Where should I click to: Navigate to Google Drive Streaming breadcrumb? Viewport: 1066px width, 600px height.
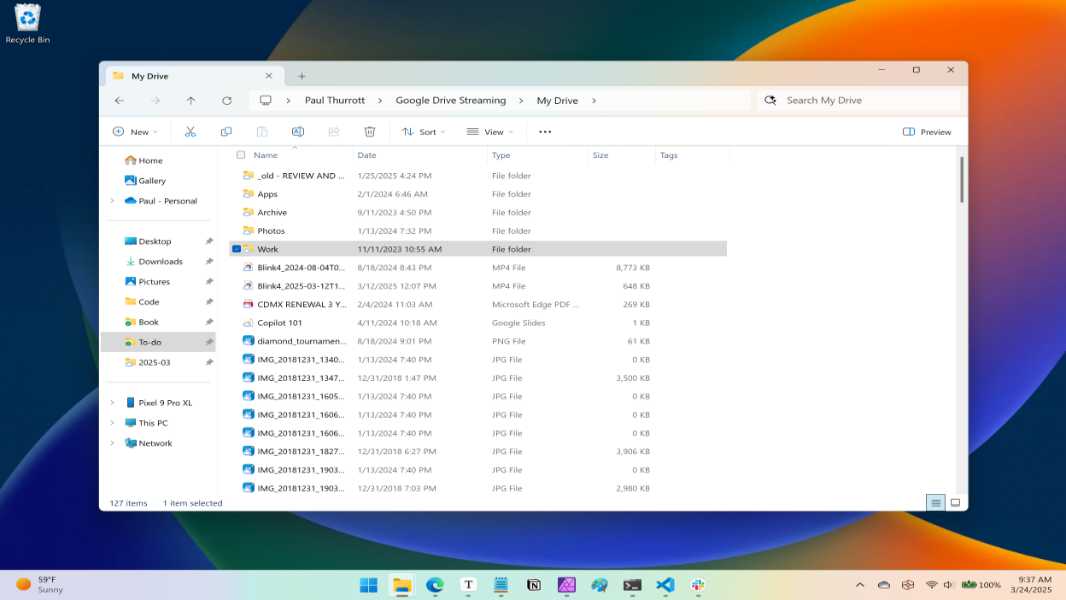pyautogui.click(x=450, y=101)
